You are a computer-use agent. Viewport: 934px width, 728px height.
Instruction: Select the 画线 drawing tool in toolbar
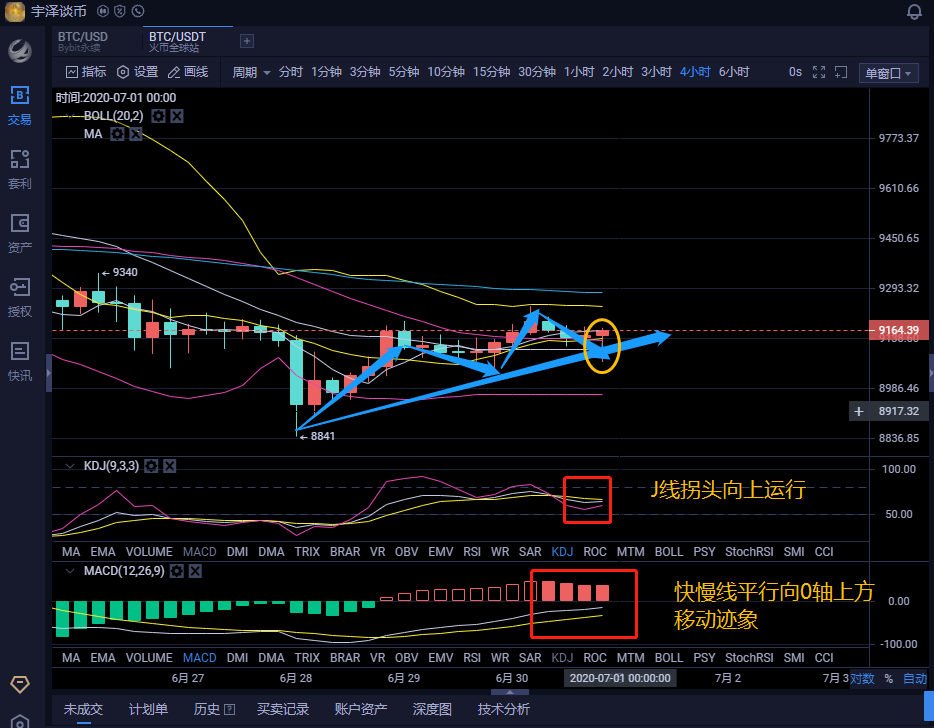(189, 71)
